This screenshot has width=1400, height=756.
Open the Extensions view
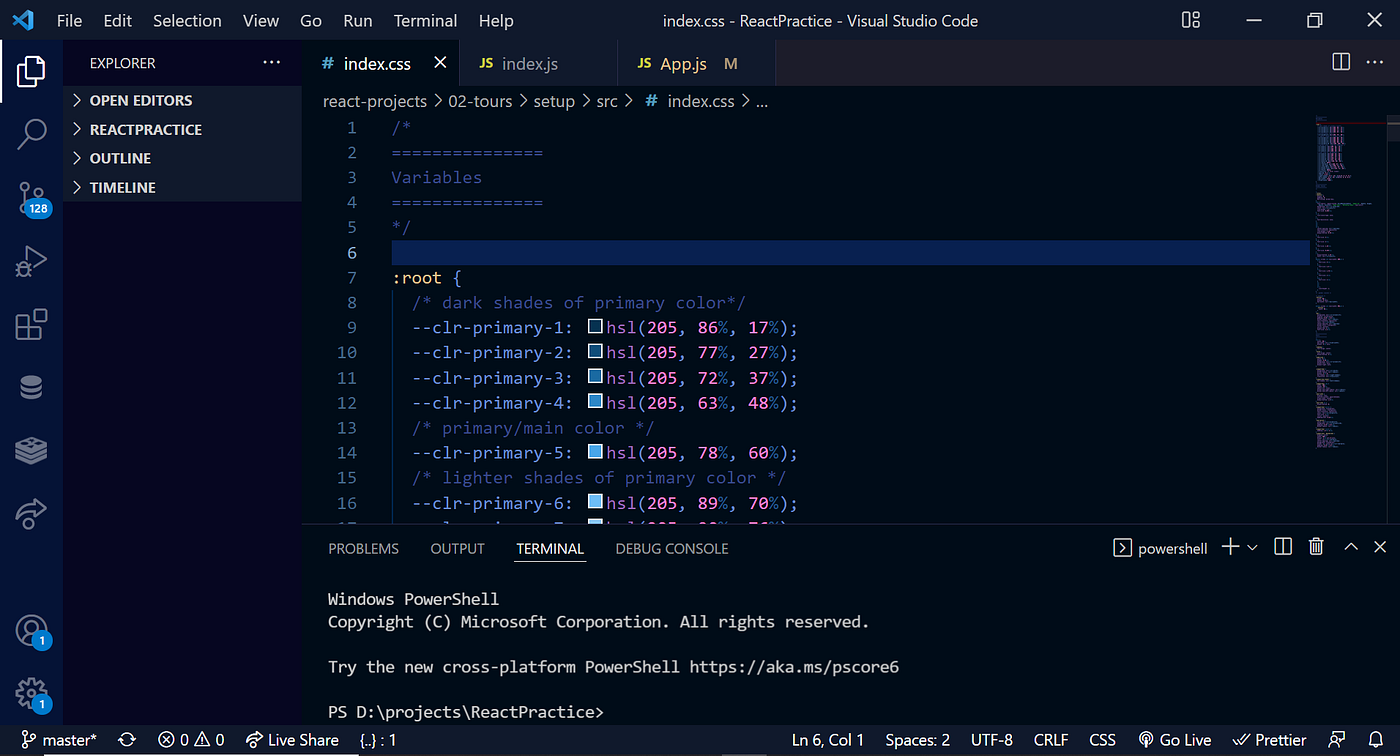point(31,324)
